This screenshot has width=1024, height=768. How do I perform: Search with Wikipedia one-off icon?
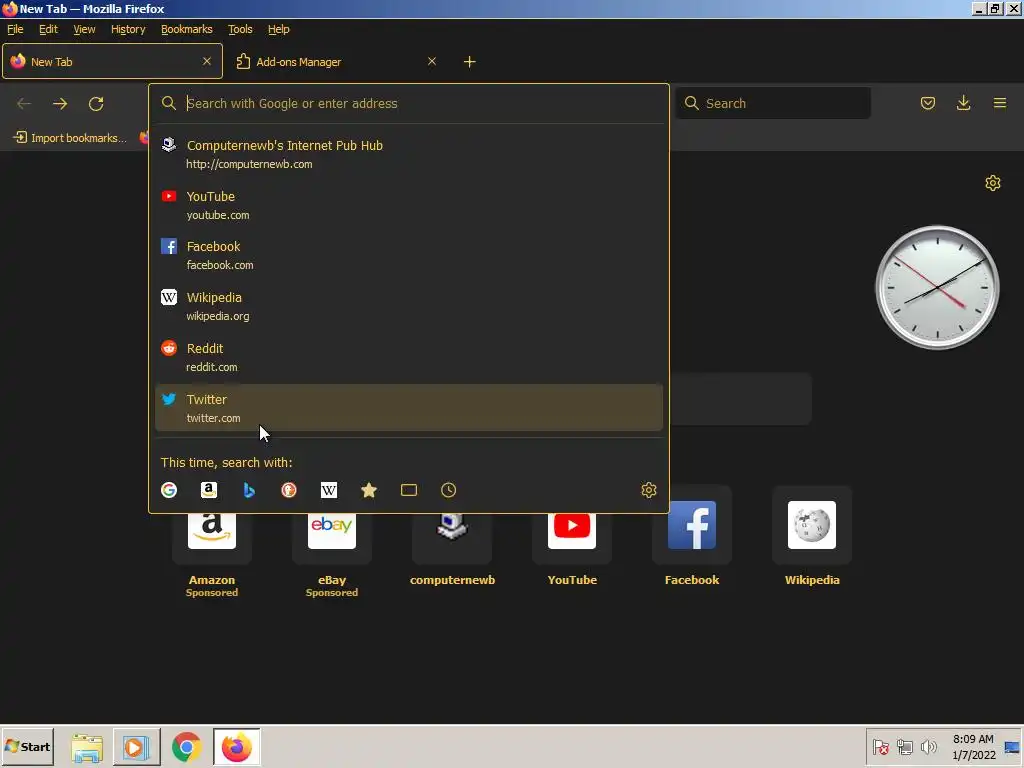[x=329, y=490]
